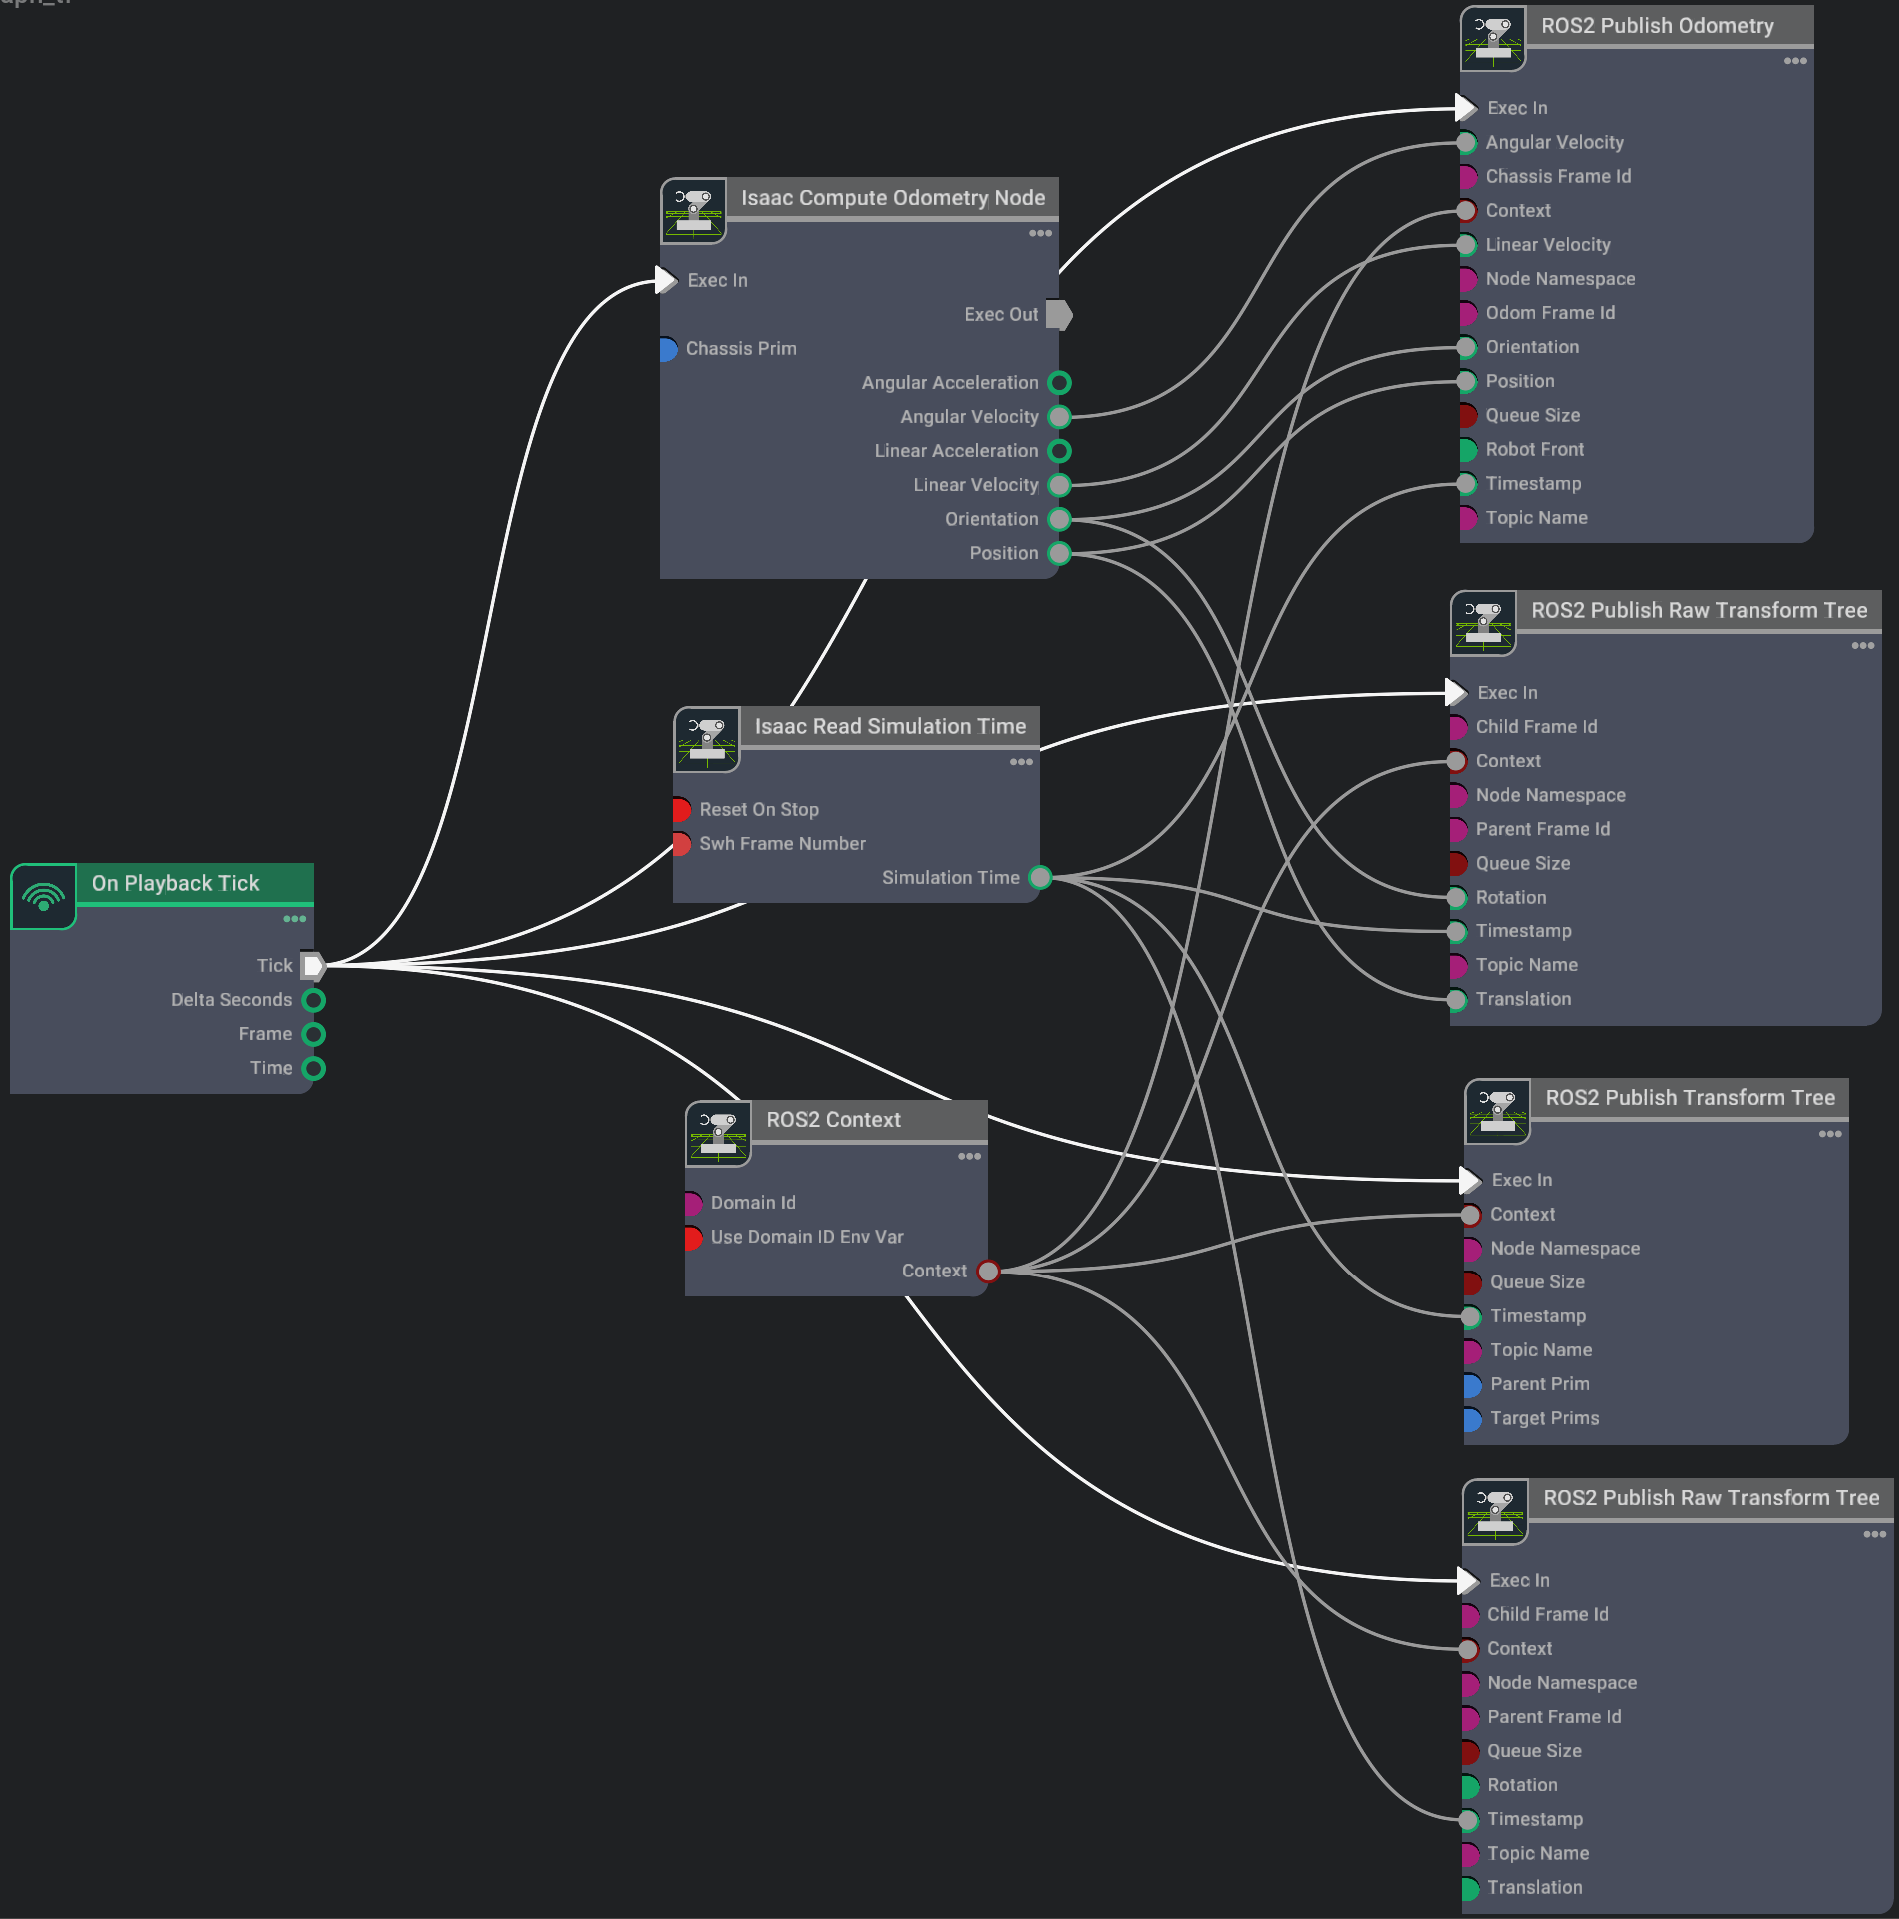Select Orientation output port on Compute Odometry
The width and height of the screenshot is (1899, 1919).
[1060, 519]
